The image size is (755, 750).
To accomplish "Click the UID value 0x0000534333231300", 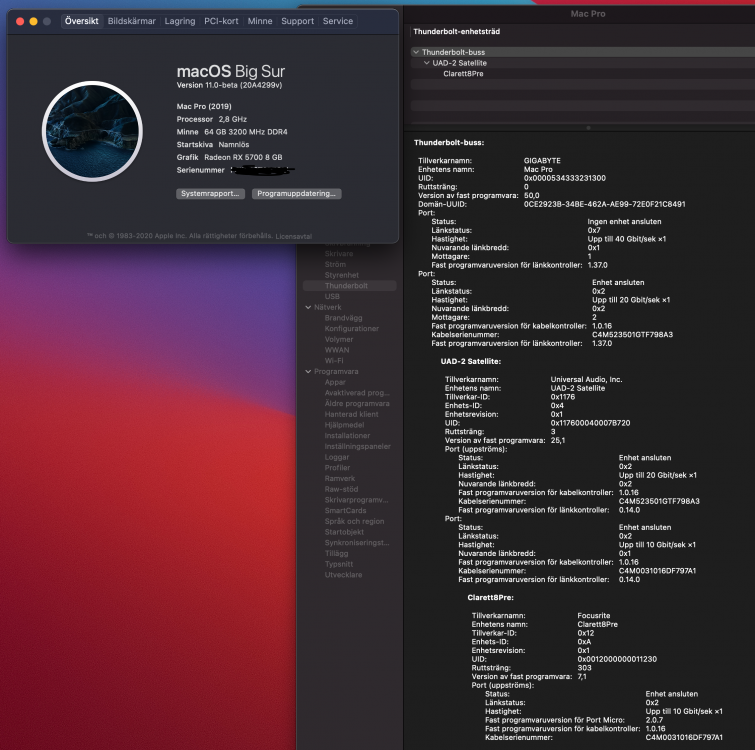I will click(x=565, y=178).
